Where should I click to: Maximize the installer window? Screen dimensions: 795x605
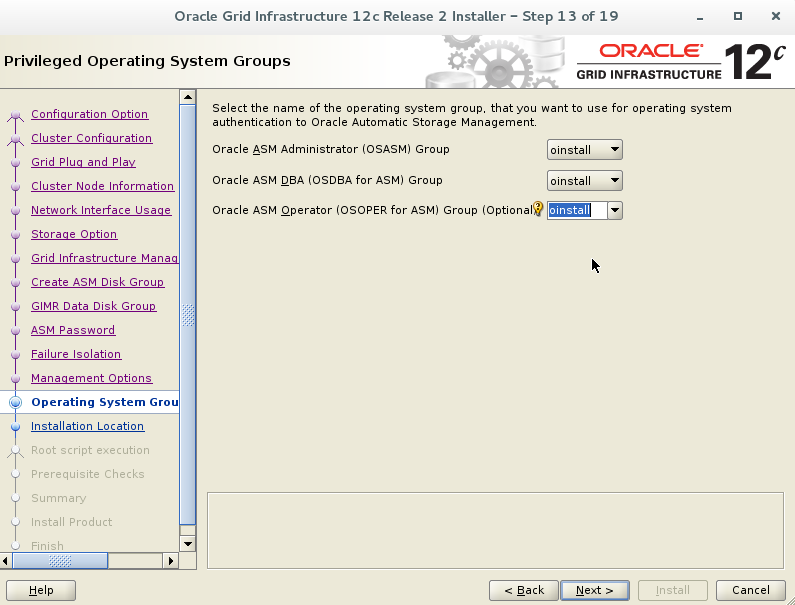click(738, 16)
